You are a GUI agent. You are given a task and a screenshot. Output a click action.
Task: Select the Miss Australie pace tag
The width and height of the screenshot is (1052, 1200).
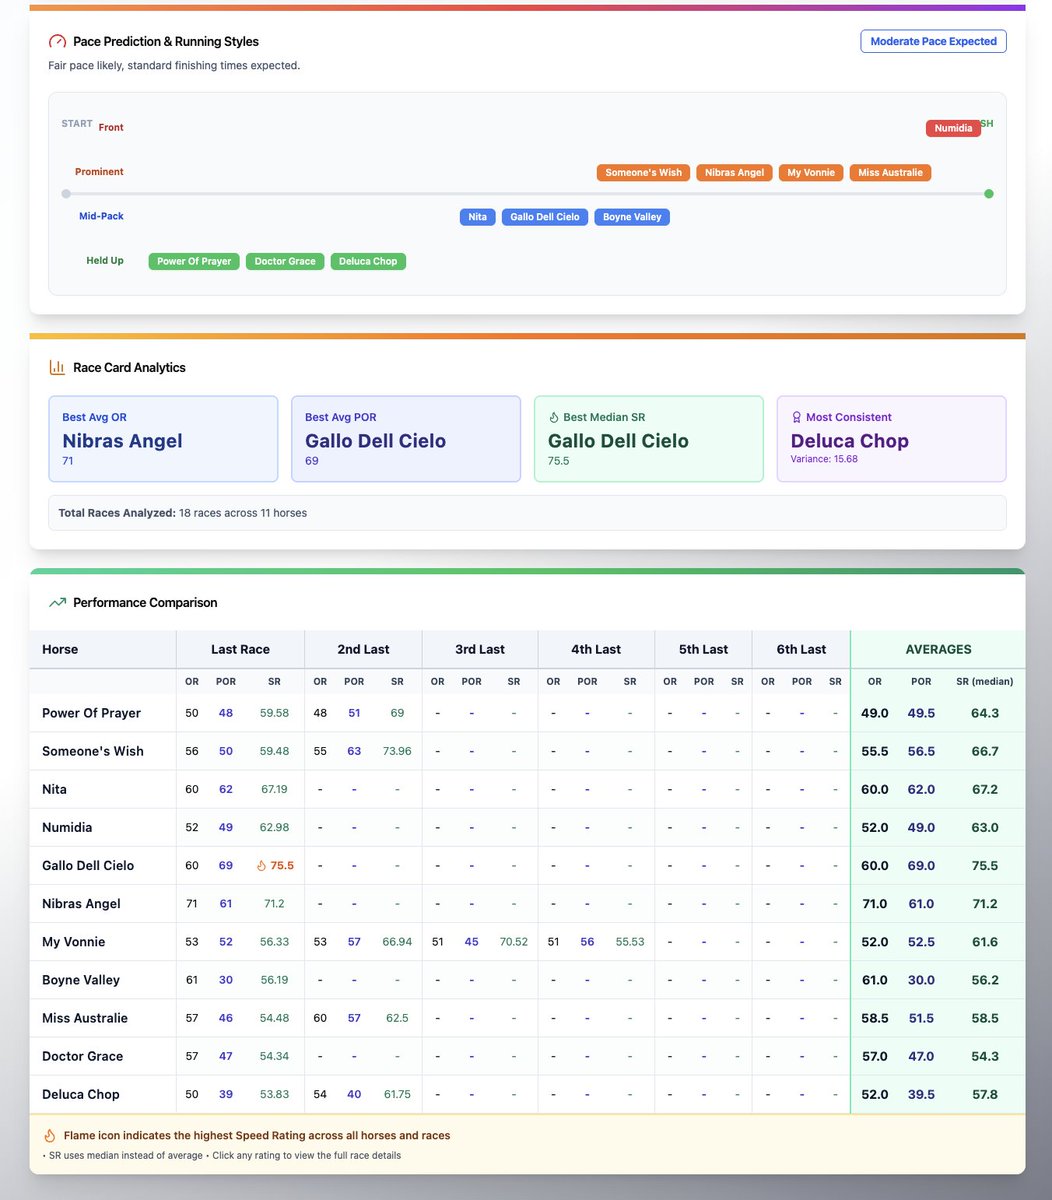point(890,173)
